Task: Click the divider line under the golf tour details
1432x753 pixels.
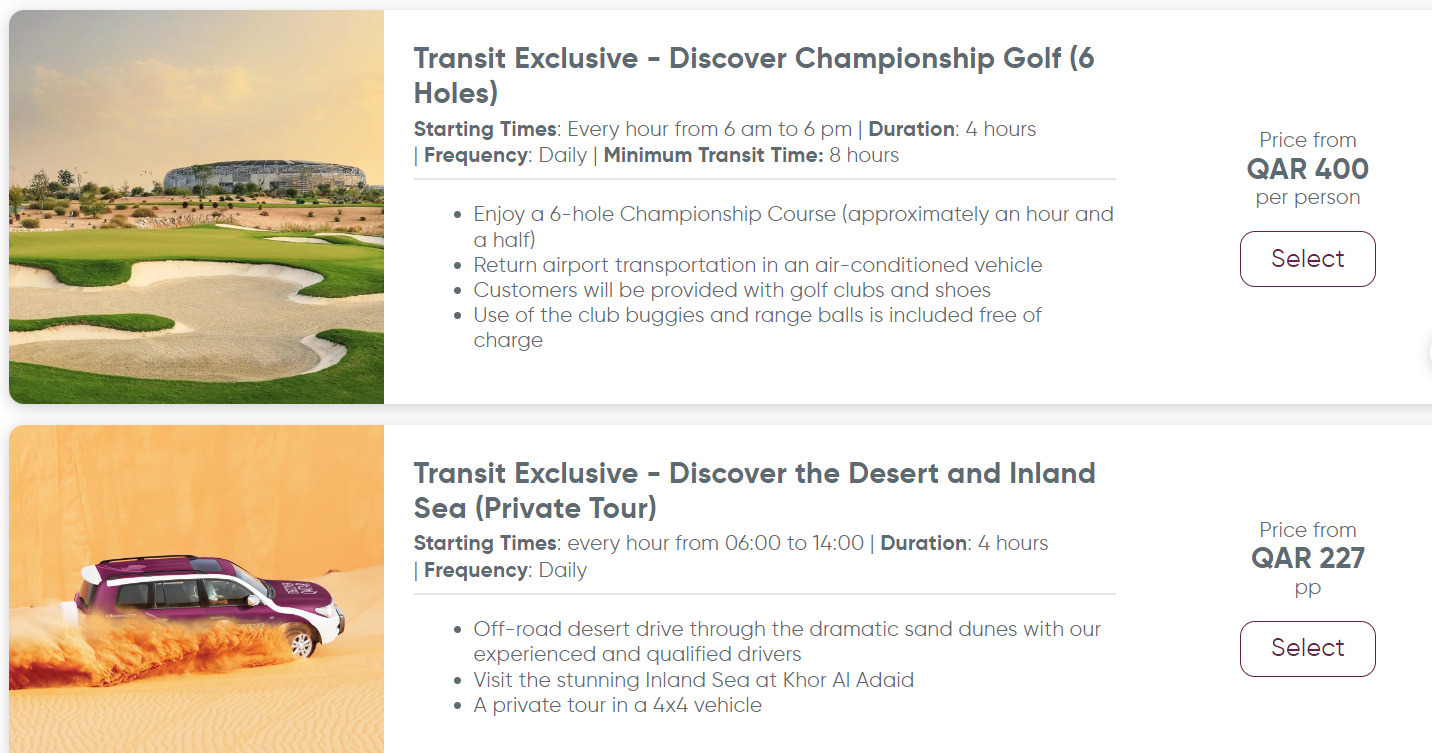Action: click(x=765, y=180)
